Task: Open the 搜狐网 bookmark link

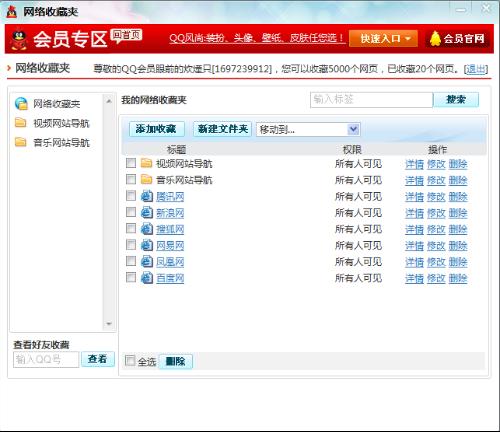Action: pyautogui.click(x=170, y=229)
